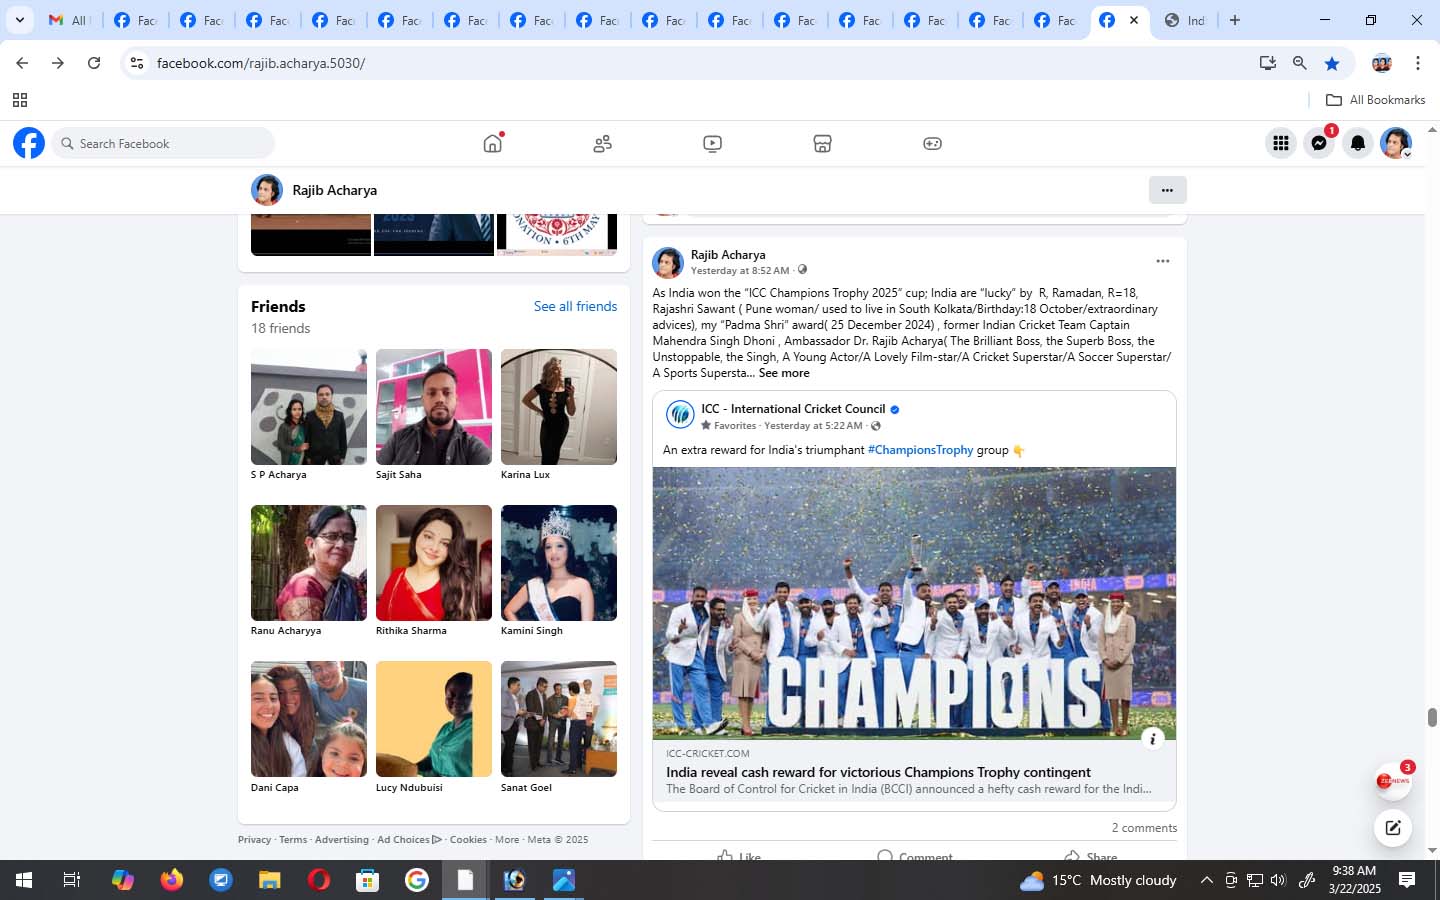The width and height of the screenshot is (1440, 900).
Task: Open See all friends link
Action: (x=575, y=306)
